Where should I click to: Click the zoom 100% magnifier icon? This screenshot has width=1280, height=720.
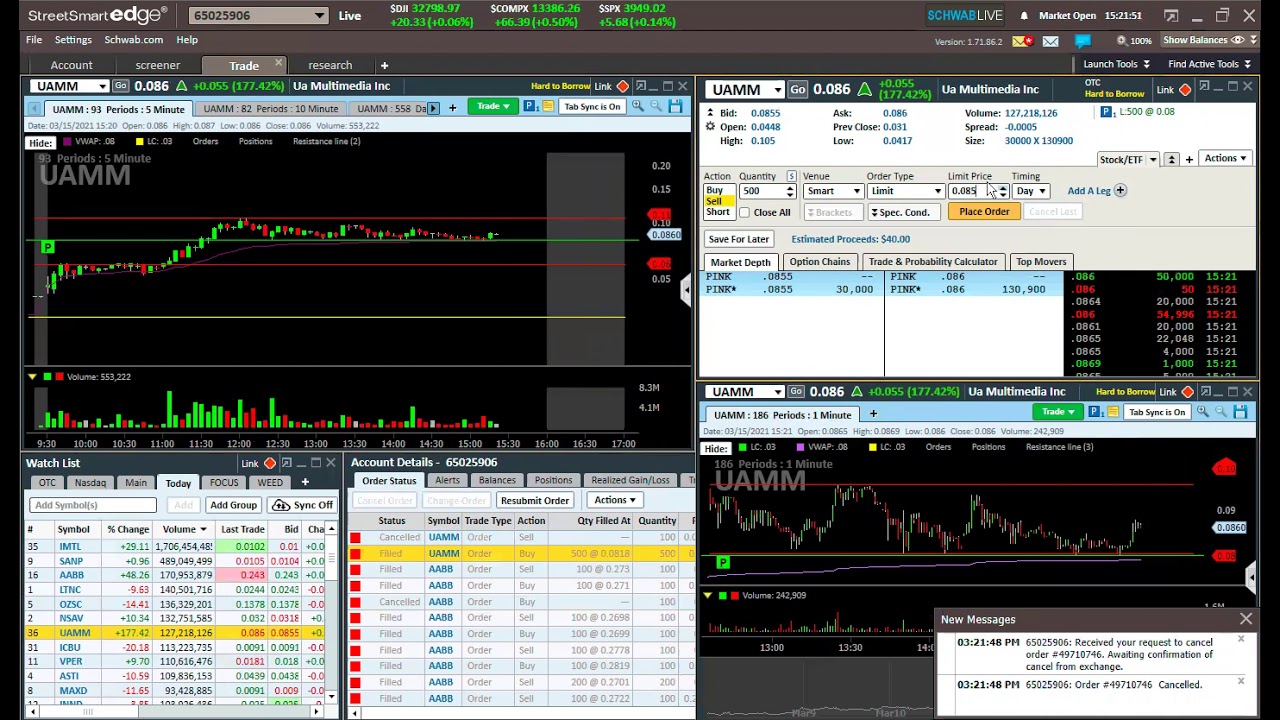click(1120, 40)
